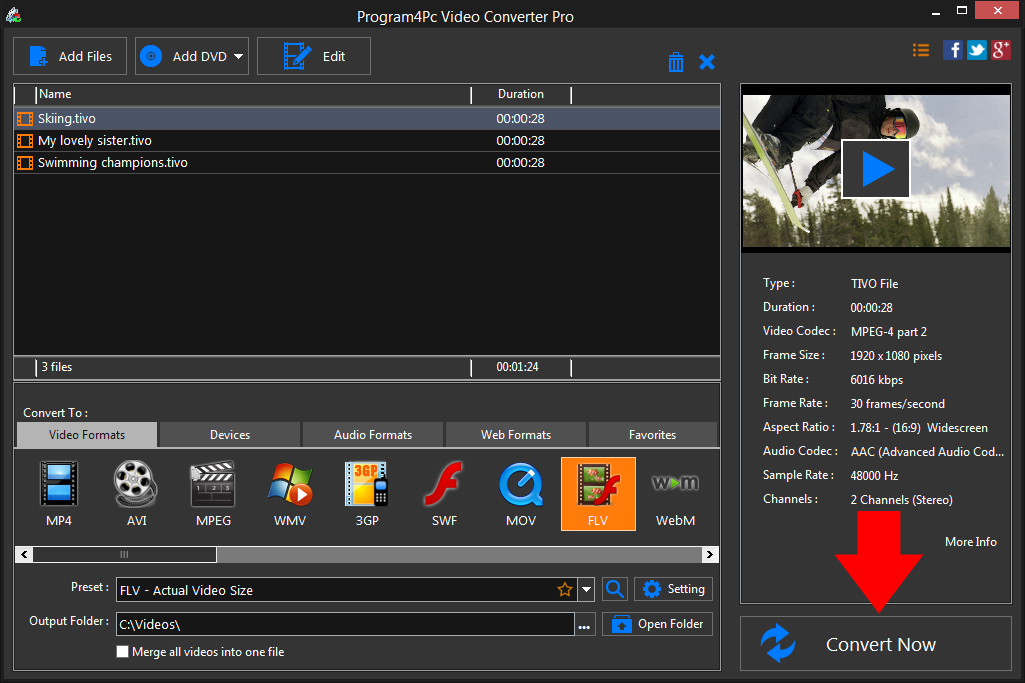
Task: Click the Add Files button
Action: click(x=70, y=56)
